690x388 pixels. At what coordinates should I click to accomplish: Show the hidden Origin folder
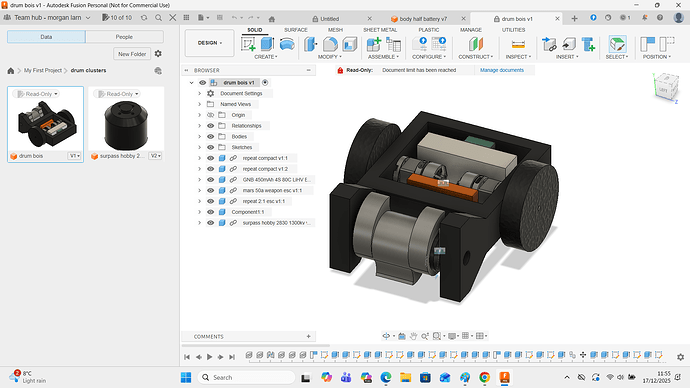pyautogui.click(x=210, y=115)
